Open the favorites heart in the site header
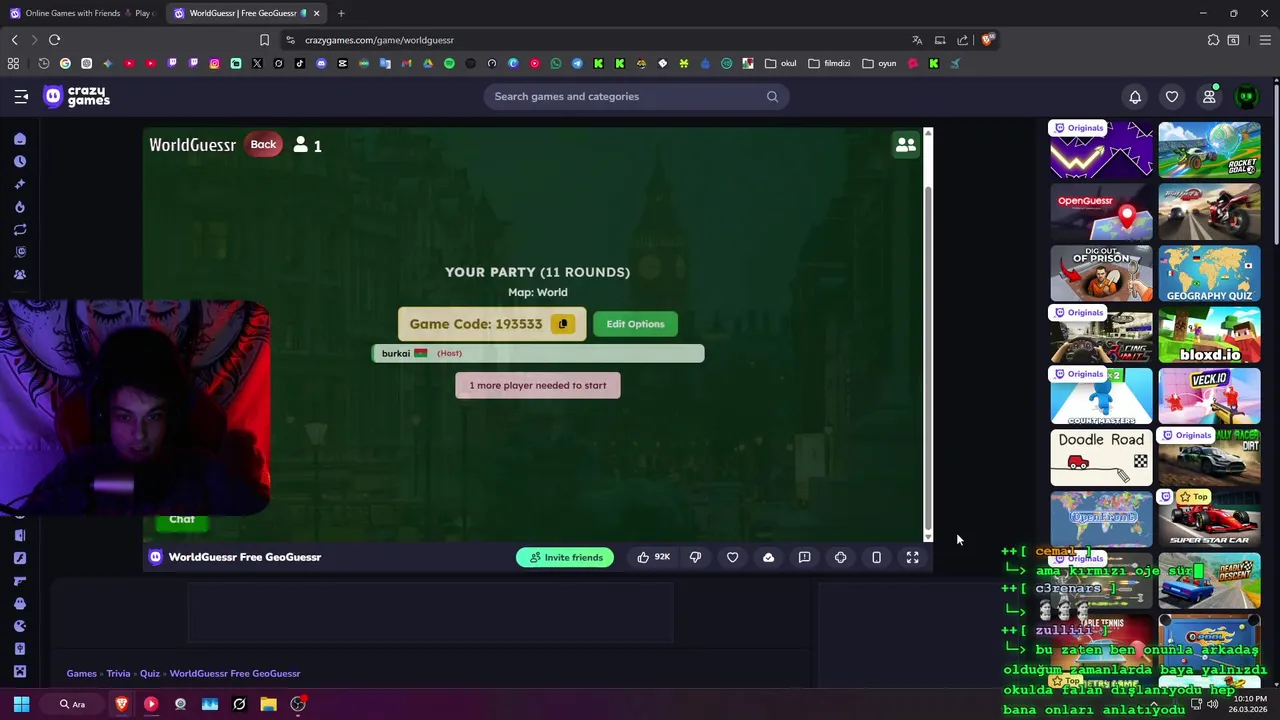 point(1172,97)
